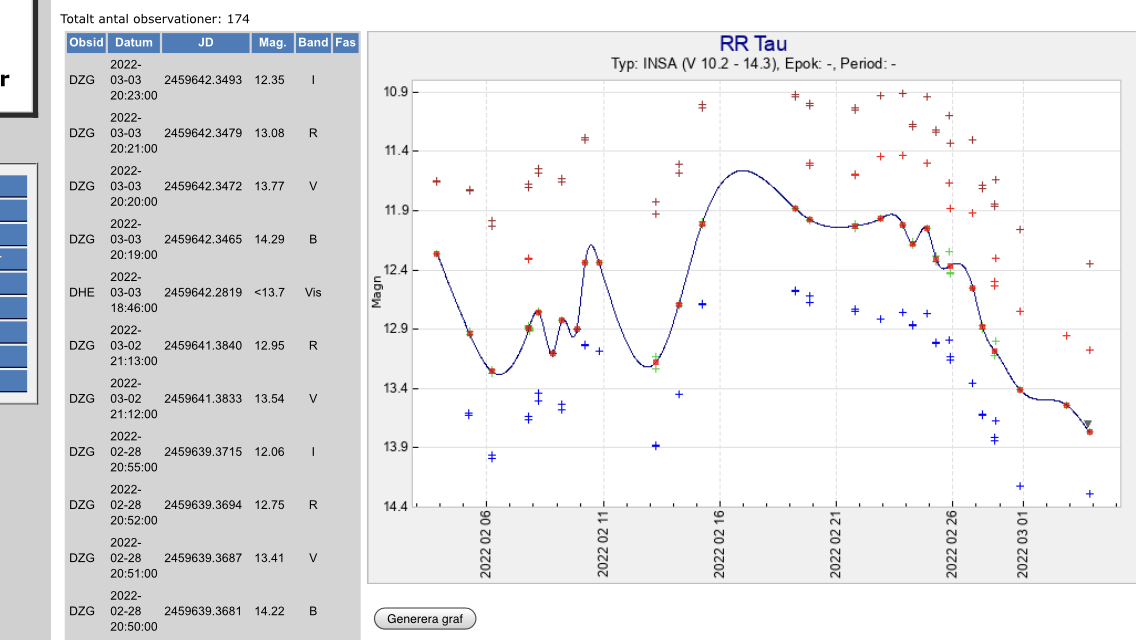Select the observation with JD 2459642.3493

(203, 80)
